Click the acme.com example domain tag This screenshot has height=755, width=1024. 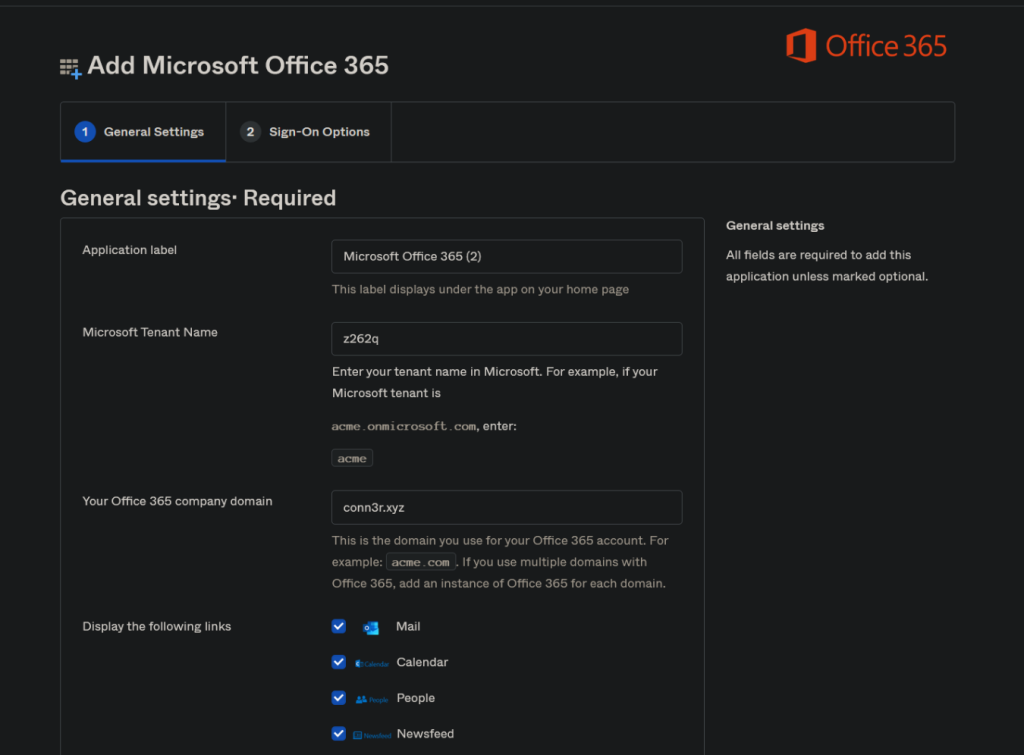click(x=420, y=562)
